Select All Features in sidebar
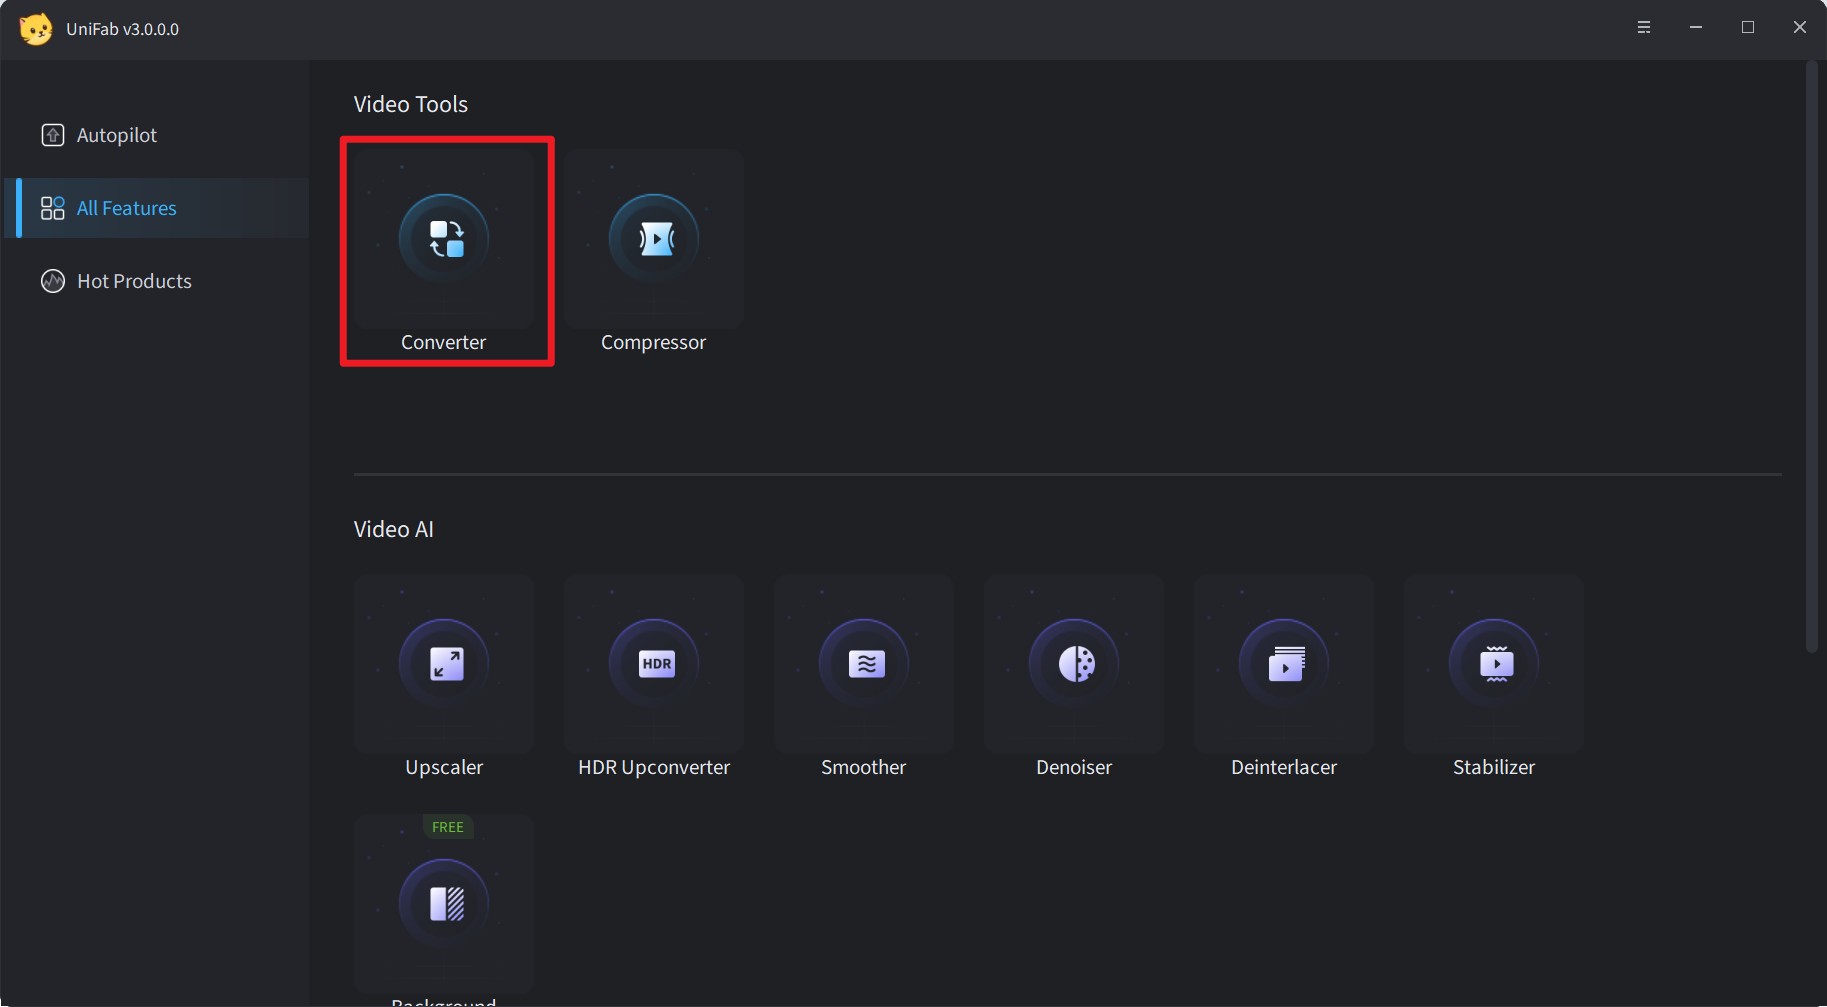The width and height of the screenshot is (1827, 1007). pyautogui.click(x=126, y=208)
